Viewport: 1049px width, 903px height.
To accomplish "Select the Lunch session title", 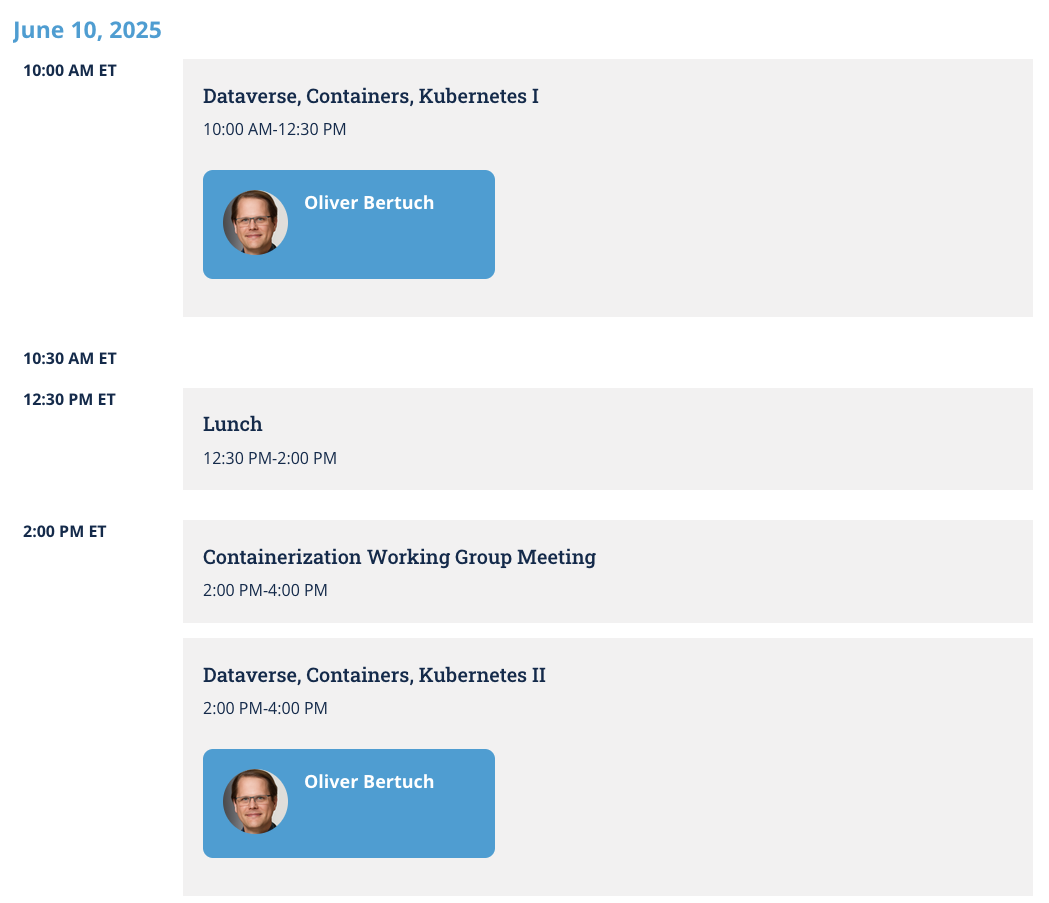I will point(232,424).
